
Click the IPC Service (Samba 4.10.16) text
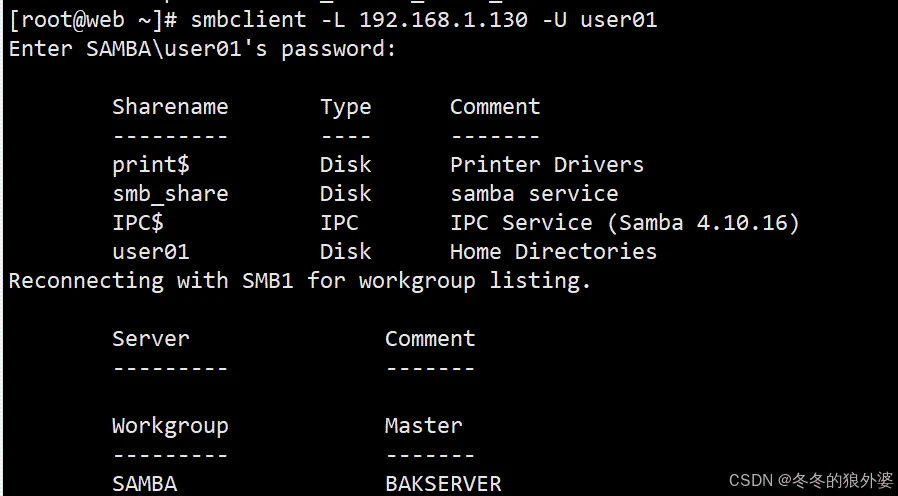point(625,223)
